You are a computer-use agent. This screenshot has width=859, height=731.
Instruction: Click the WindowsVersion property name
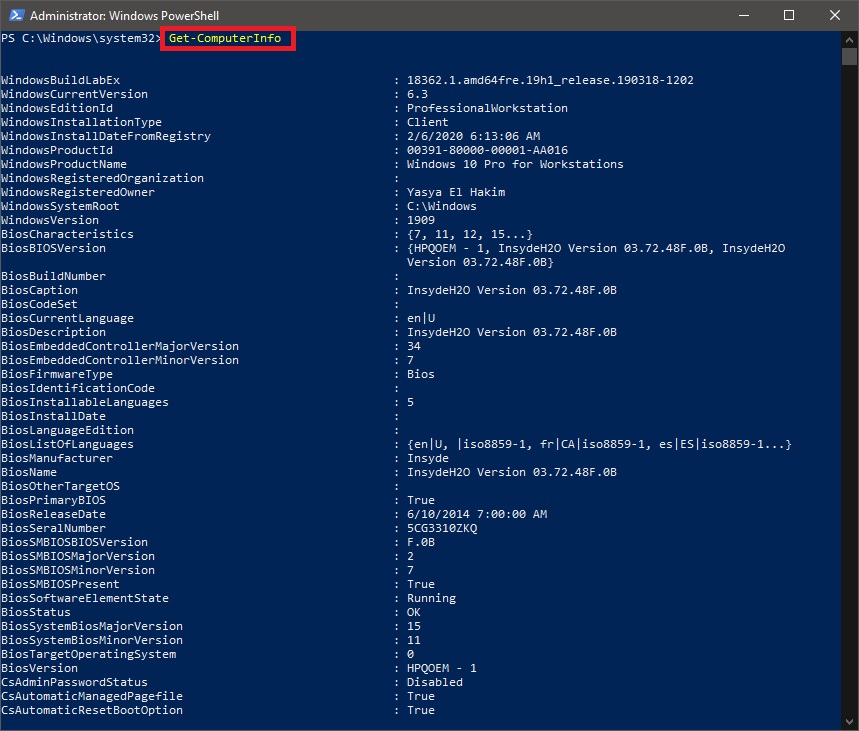tap(50, 220)
